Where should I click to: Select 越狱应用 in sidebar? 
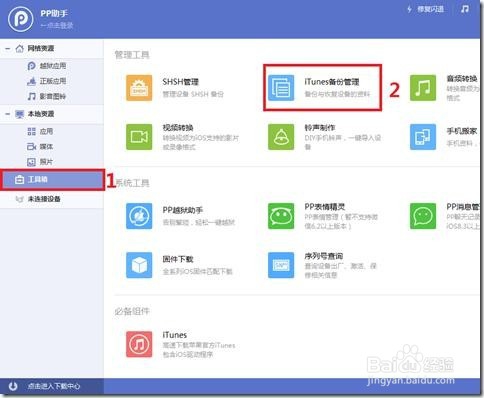(46, 66)
